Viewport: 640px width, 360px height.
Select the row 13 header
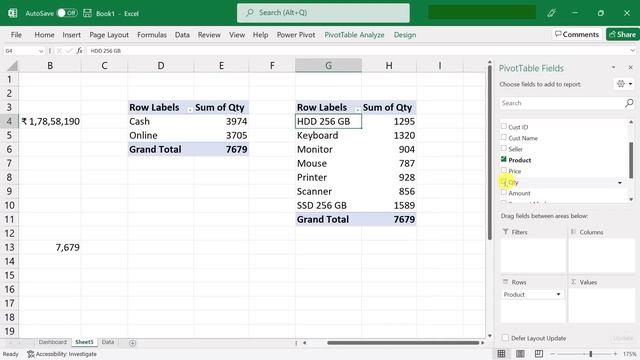point(9,247)
